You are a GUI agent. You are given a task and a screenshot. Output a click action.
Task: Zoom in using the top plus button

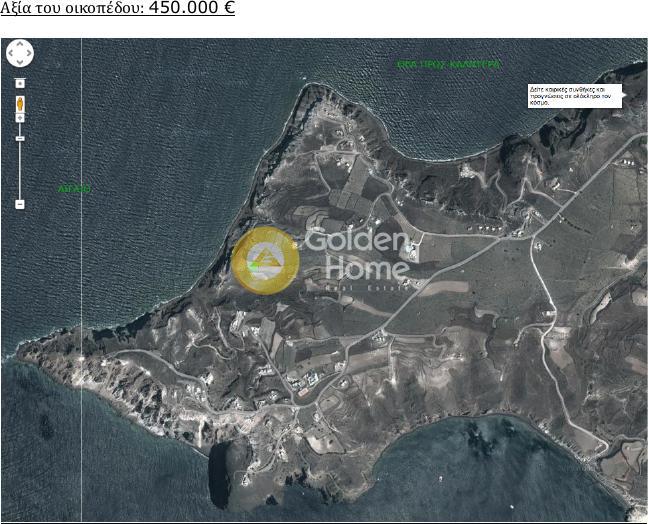20,84
